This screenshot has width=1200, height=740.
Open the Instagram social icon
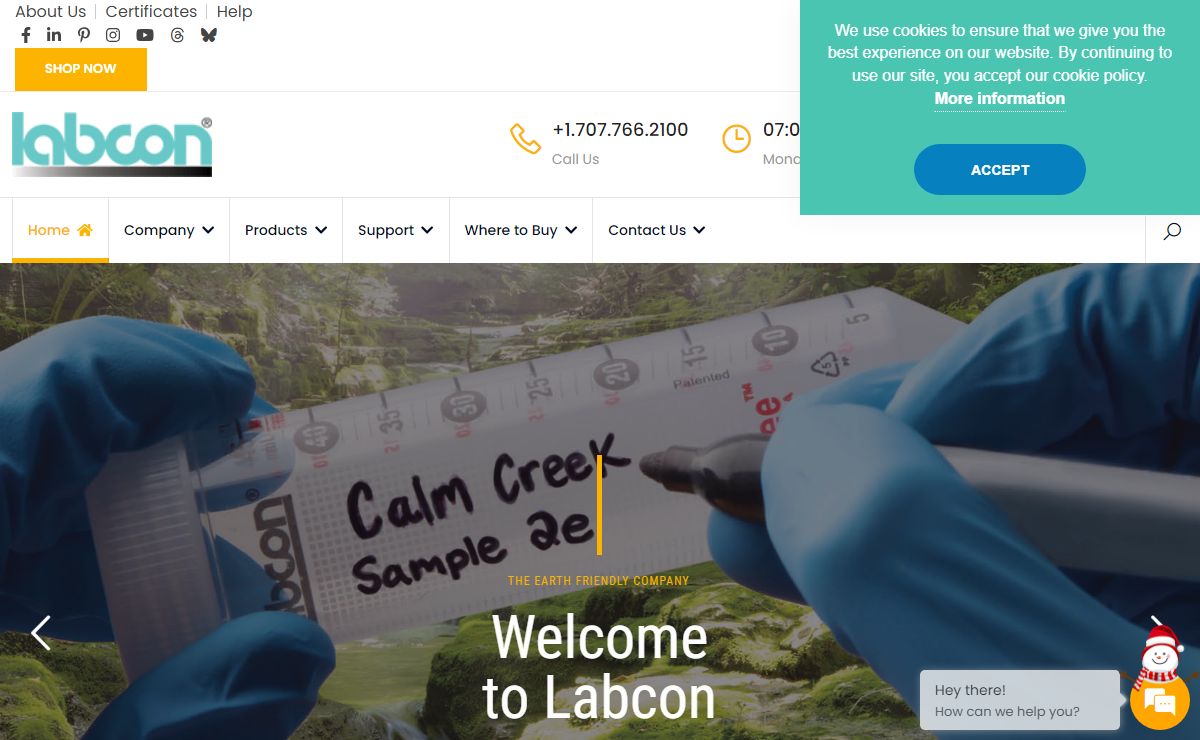(113, 35)
